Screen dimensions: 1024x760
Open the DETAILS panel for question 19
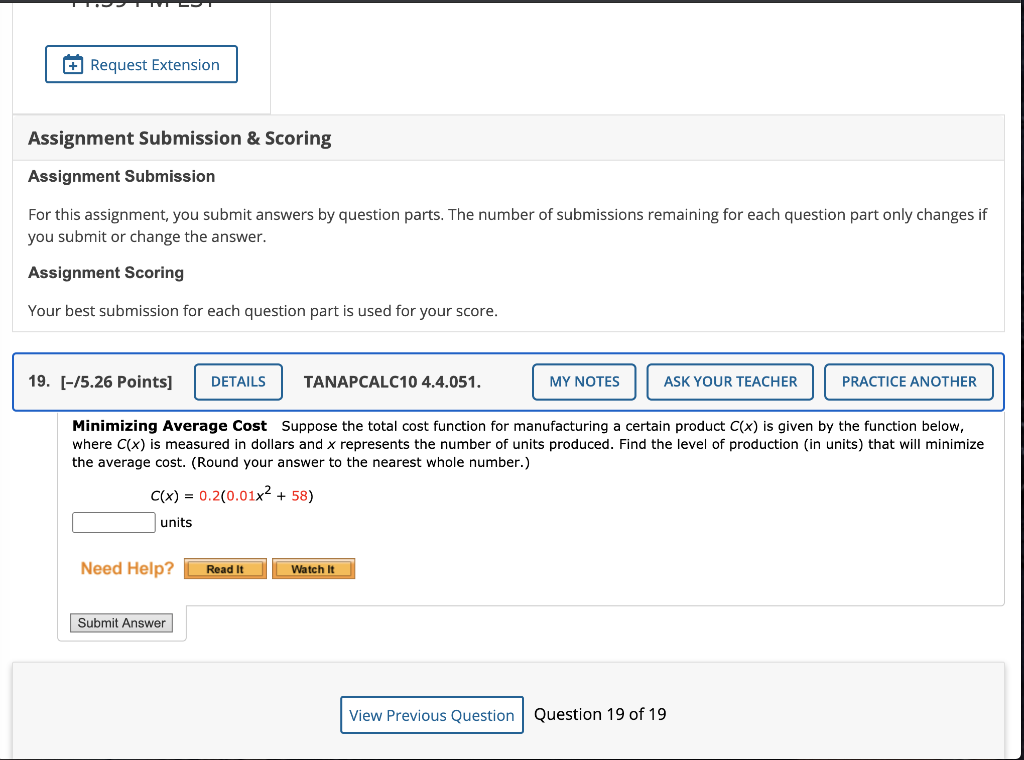click(238, 382)
